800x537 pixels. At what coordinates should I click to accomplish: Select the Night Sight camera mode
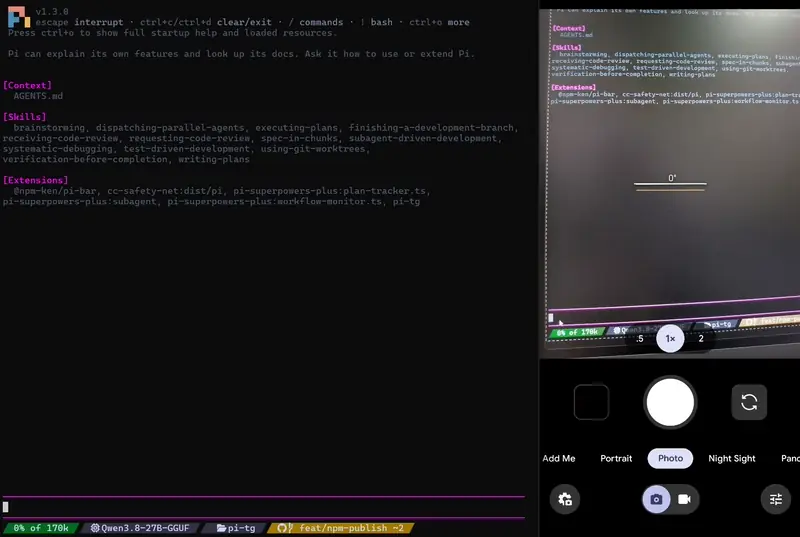point(732,458)
